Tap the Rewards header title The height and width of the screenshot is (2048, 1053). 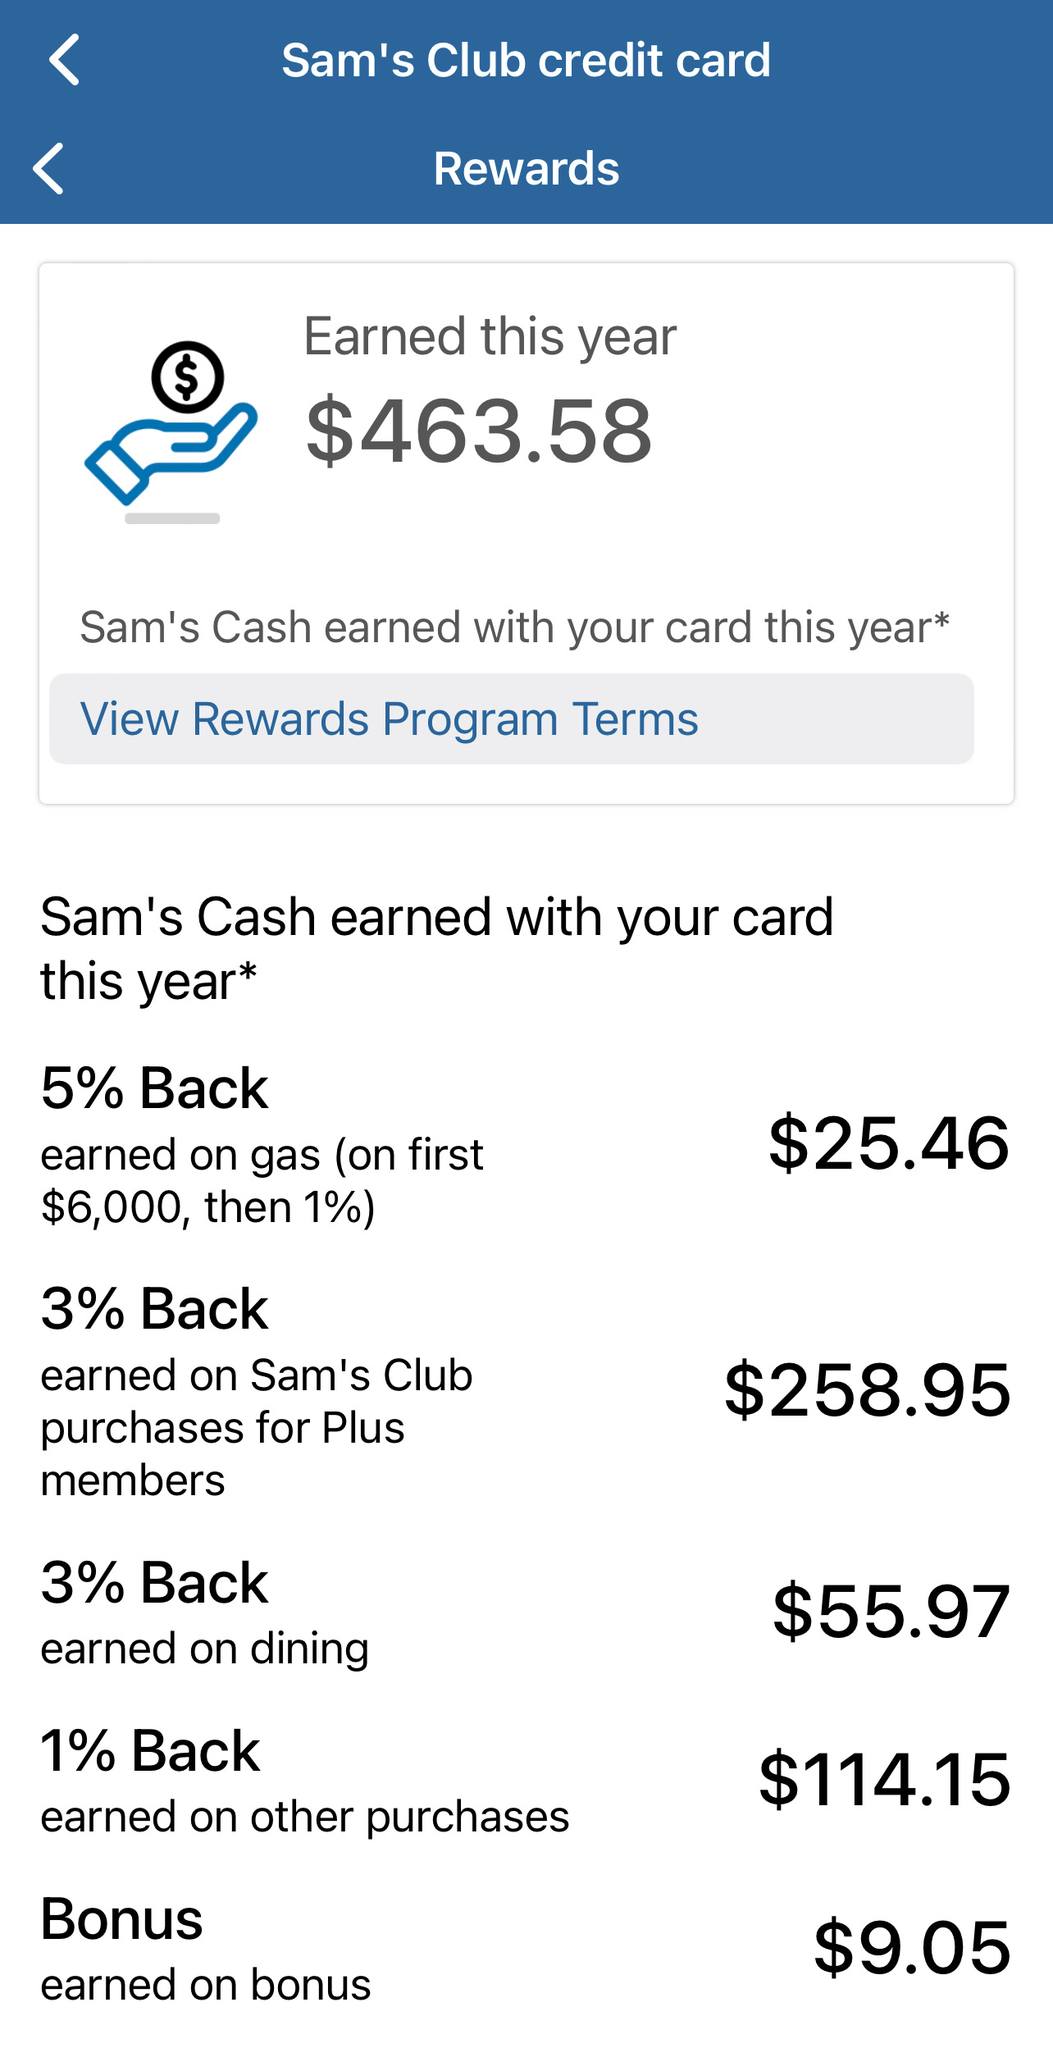click(526, 168)
